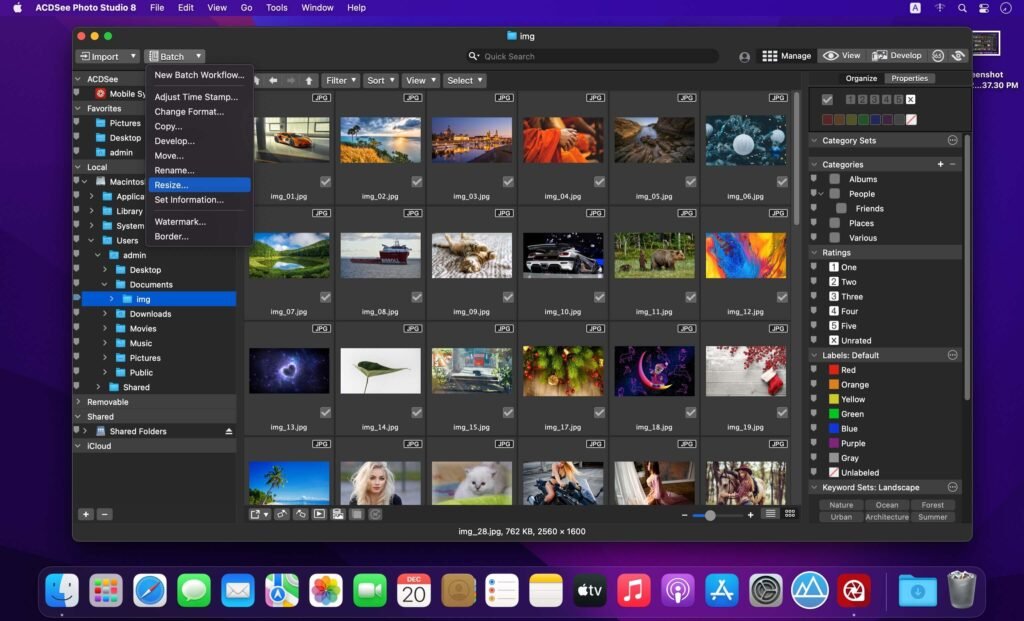Click the Import button
Image resolution: width=1024 pixels, height=621 pixels.
click(x=104, y=56)
